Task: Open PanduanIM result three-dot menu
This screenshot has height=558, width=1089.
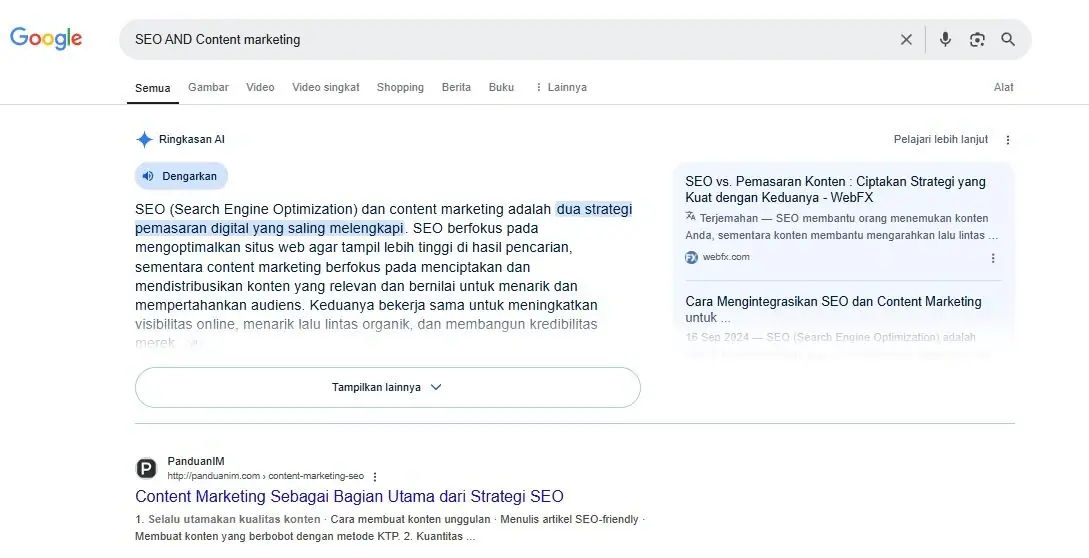Action: (375, 477)
